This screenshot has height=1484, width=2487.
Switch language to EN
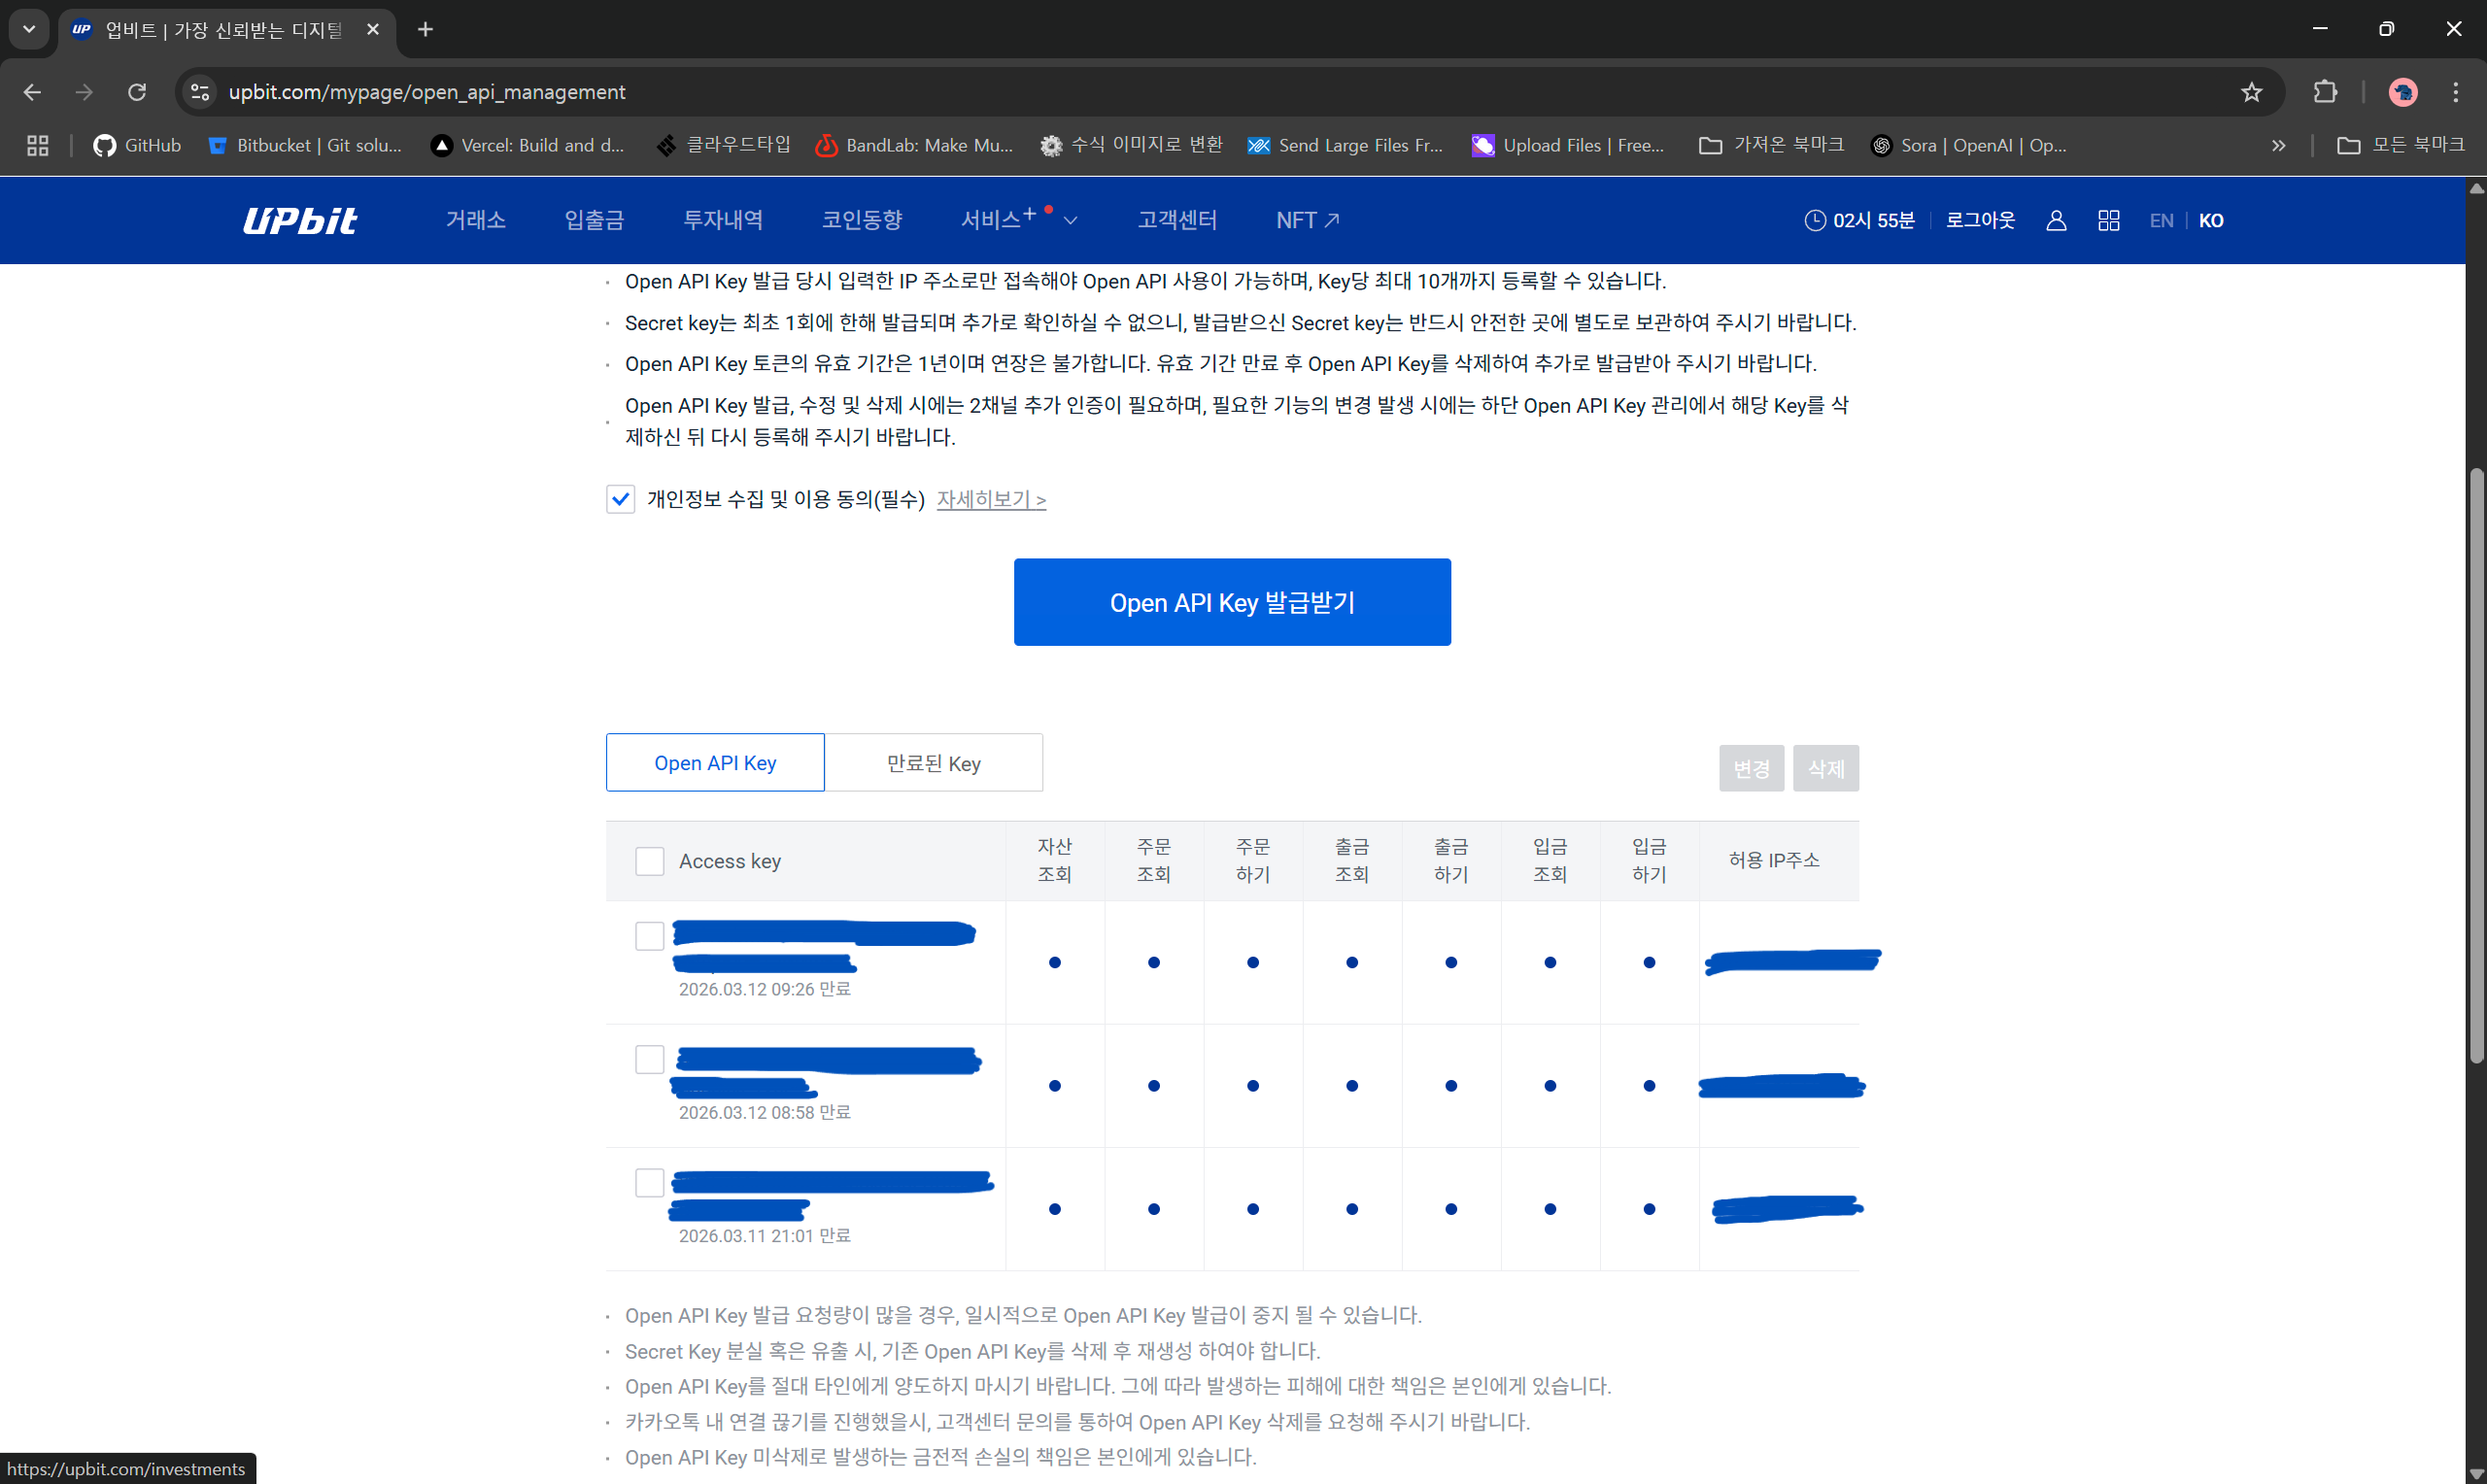(2161, 221)
